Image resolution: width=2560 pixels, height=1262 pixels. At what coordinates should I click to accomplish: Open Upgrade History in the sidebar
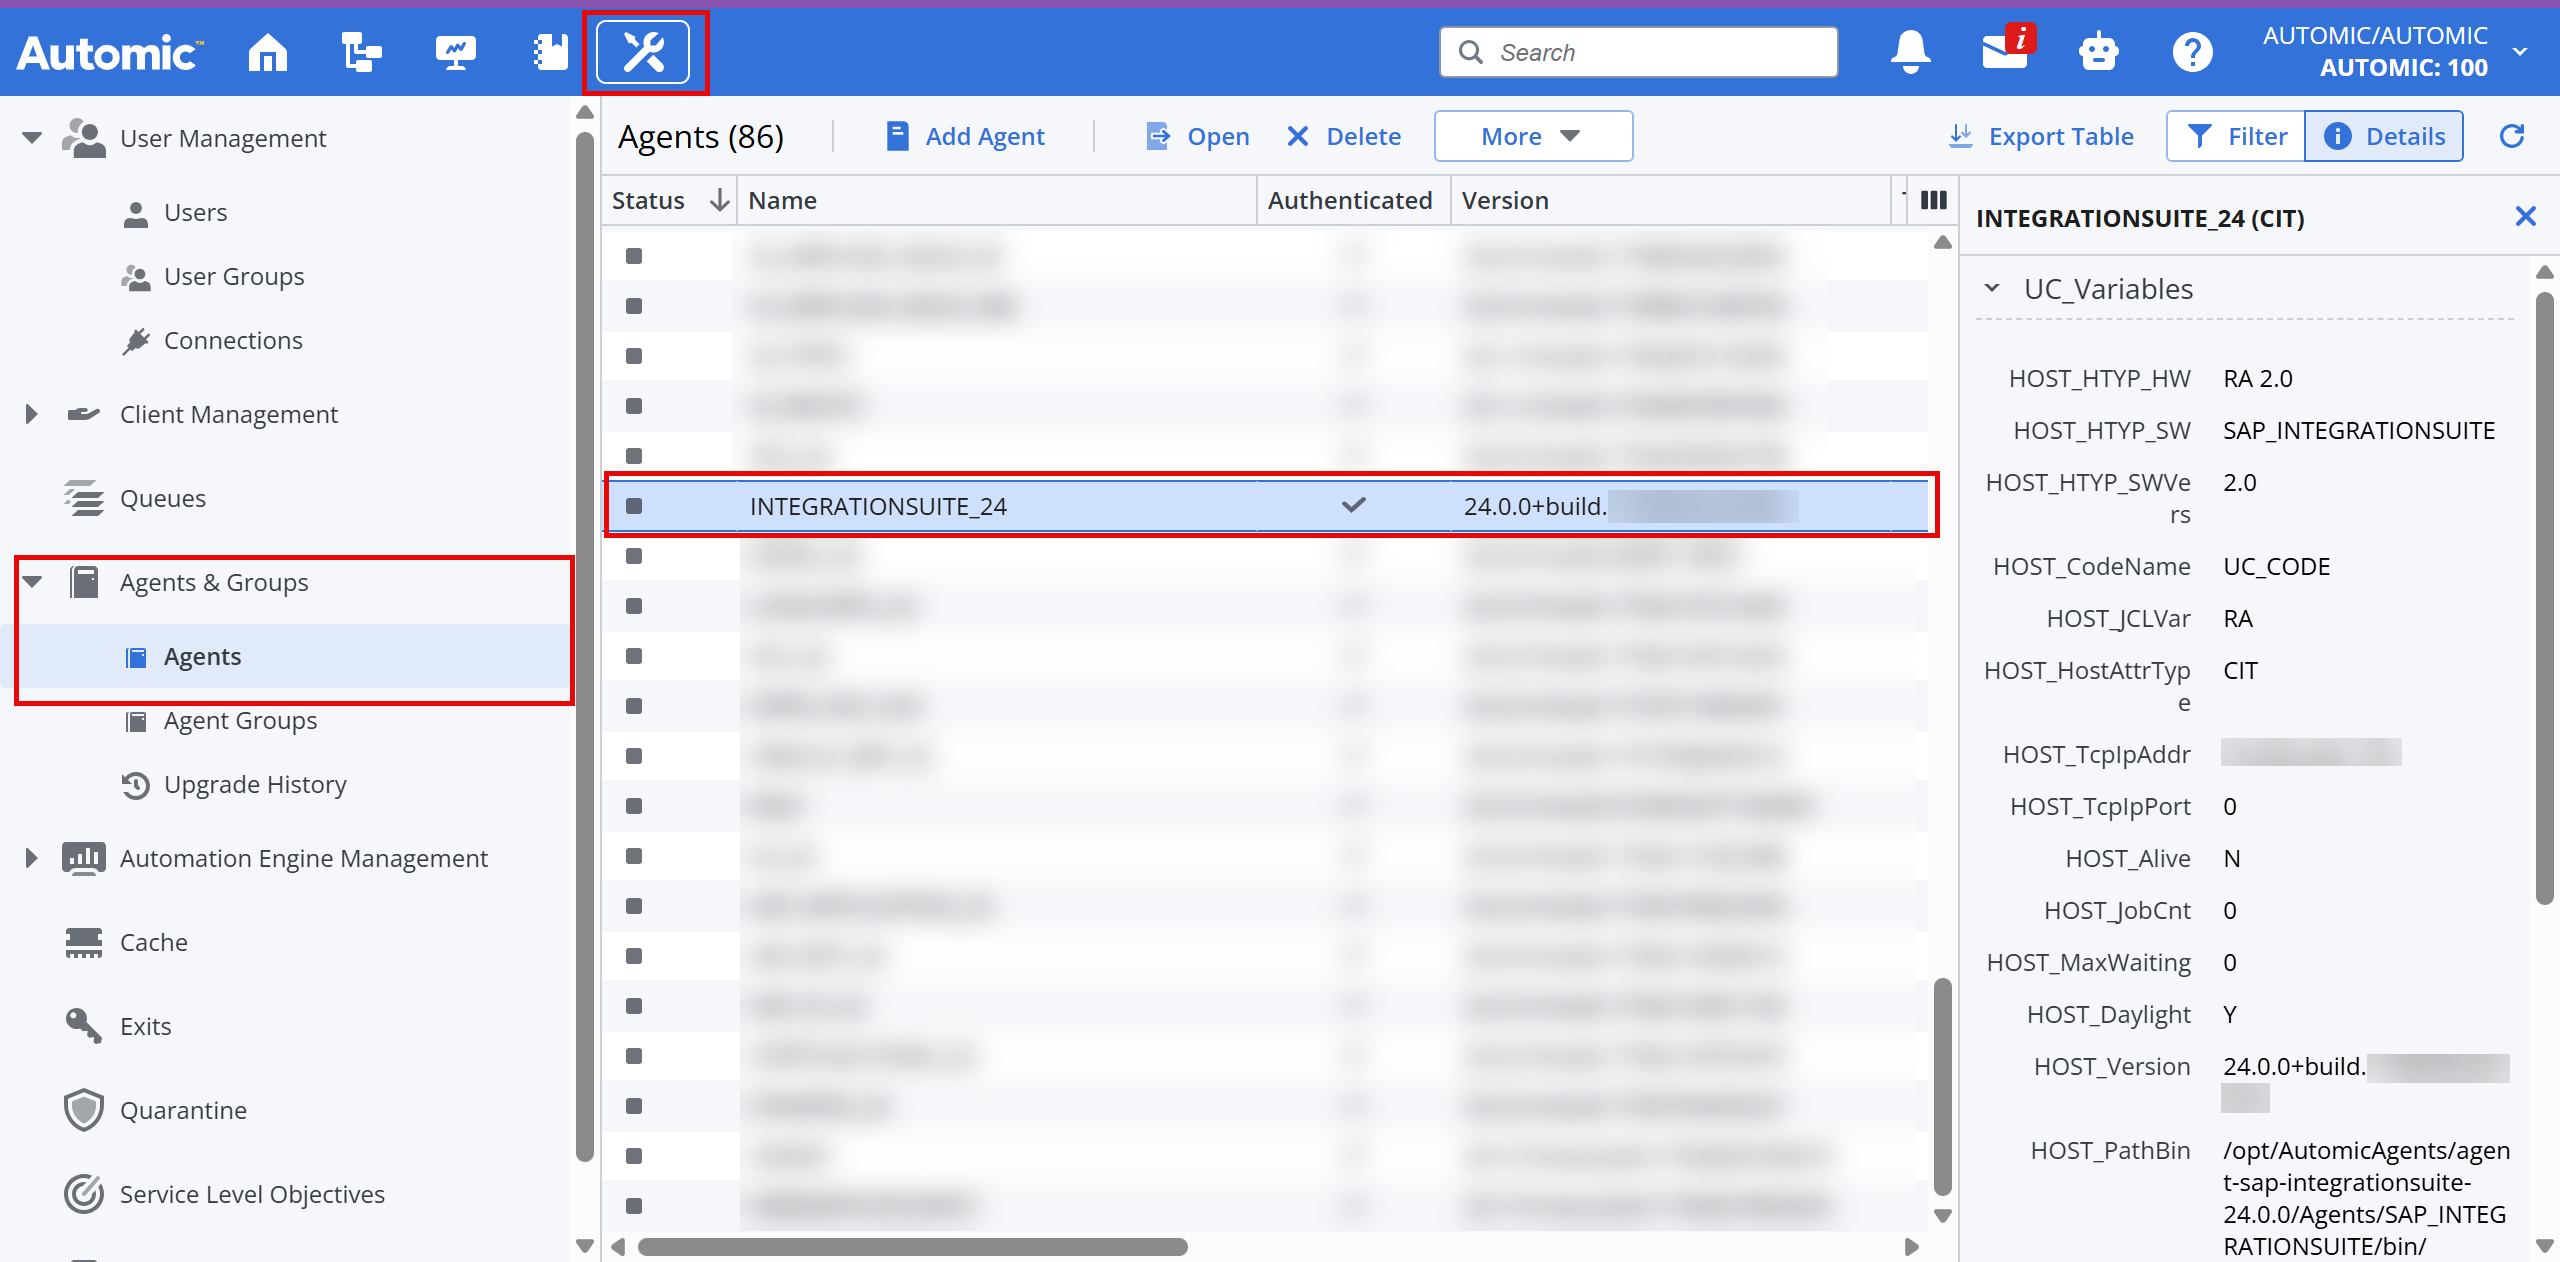255,784
